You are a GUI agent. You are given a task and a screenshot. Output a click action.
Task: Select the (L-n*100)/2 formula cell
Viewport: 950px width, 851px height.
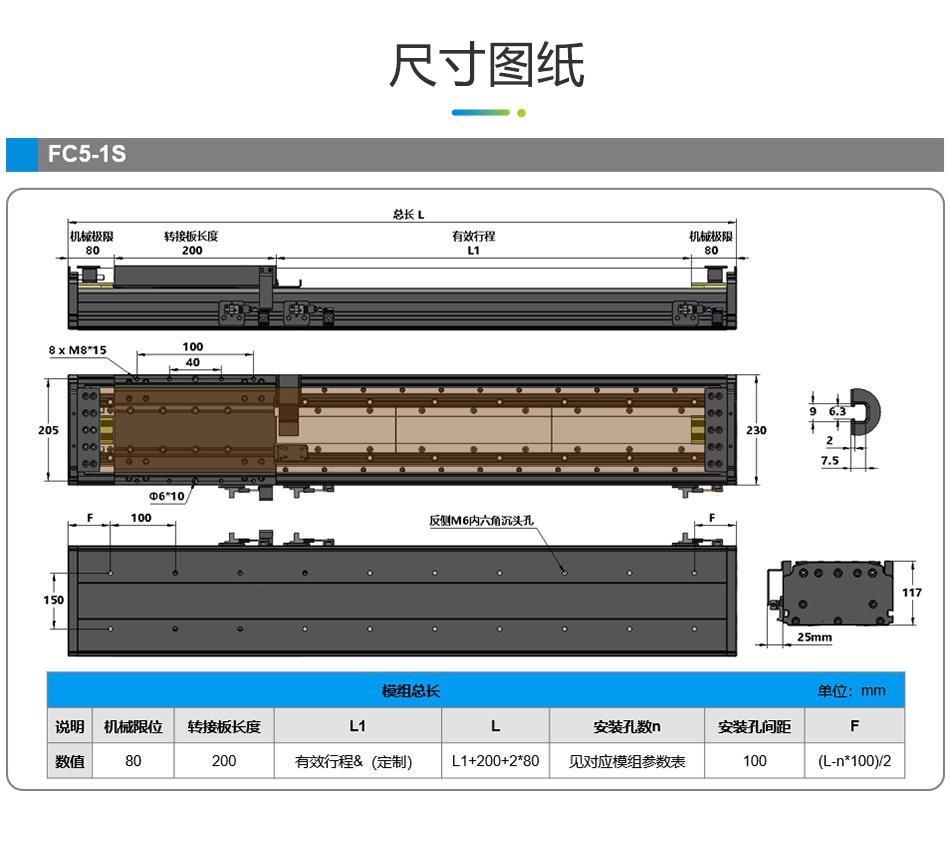[854, 761]
